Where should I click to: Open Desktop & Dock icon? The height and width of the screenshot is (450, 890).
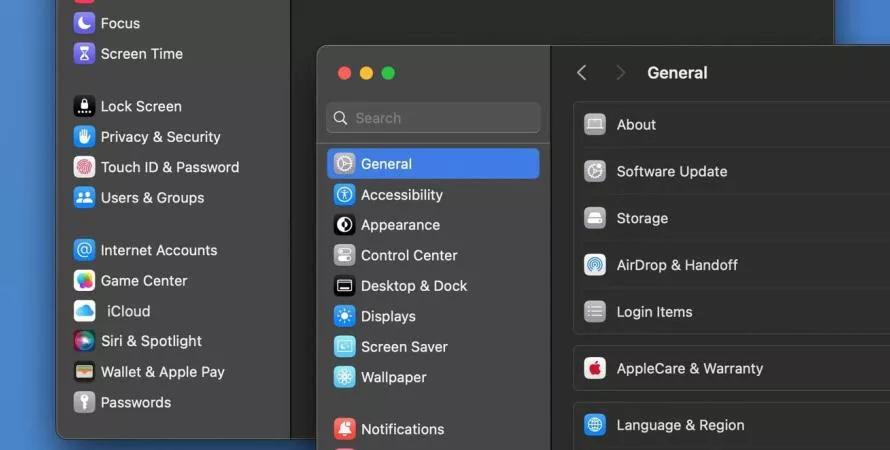pyautogui.click(x=345, y=286)
